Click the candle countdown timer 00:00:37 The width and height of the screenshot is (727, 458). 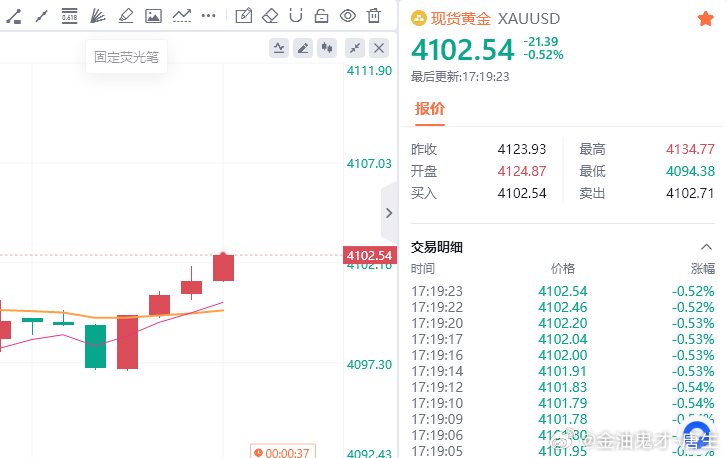pos(283,452)
